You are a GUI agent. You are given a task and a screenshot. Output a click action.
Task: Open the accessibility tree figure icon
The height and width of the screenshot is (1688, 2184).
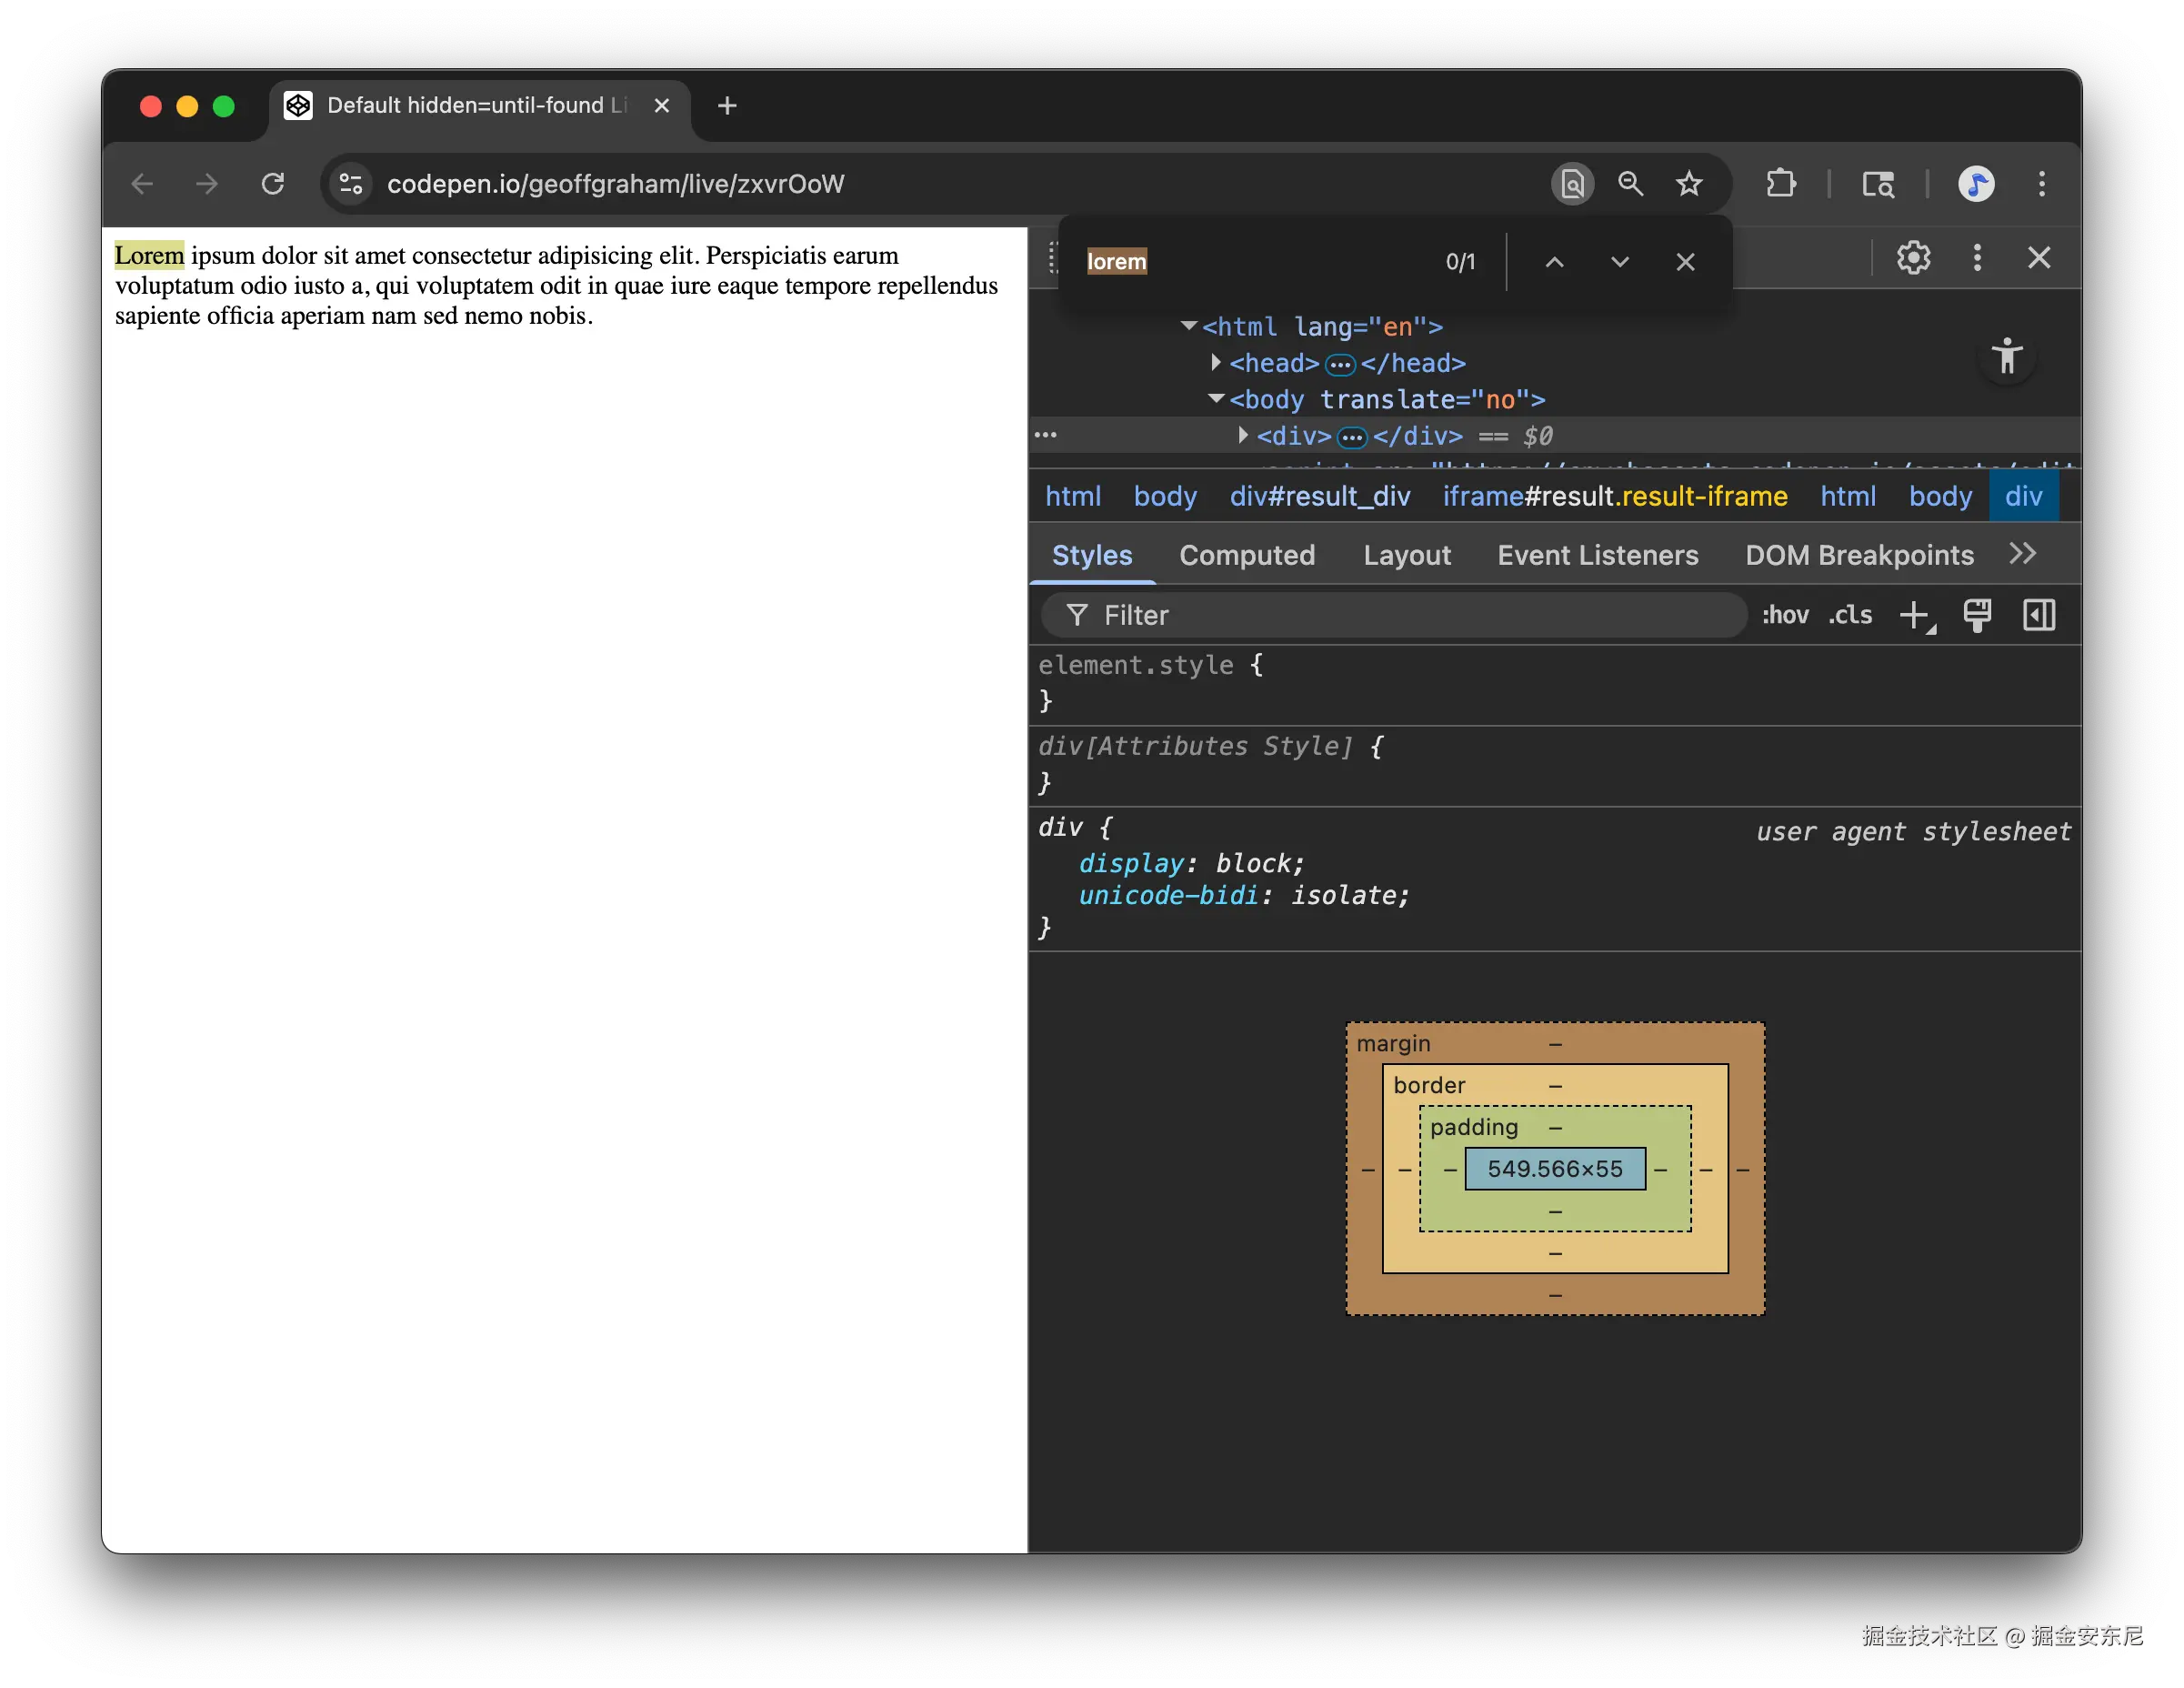(2006, 356)
